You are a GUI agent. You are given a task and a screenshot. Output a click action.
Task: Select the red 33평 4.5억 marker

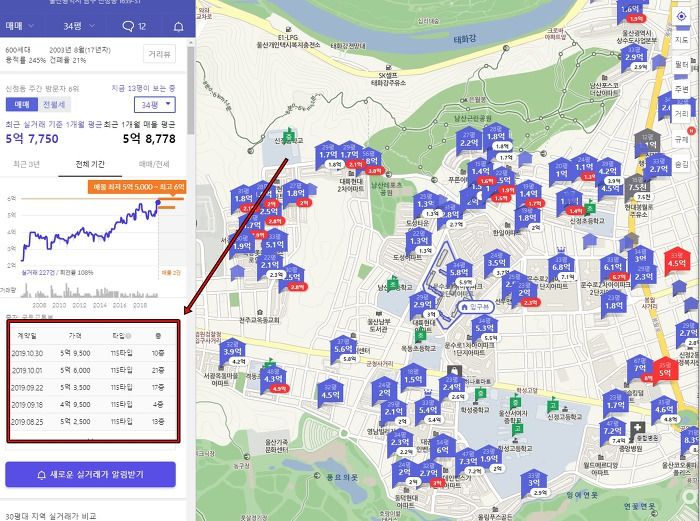click(677, 262)
